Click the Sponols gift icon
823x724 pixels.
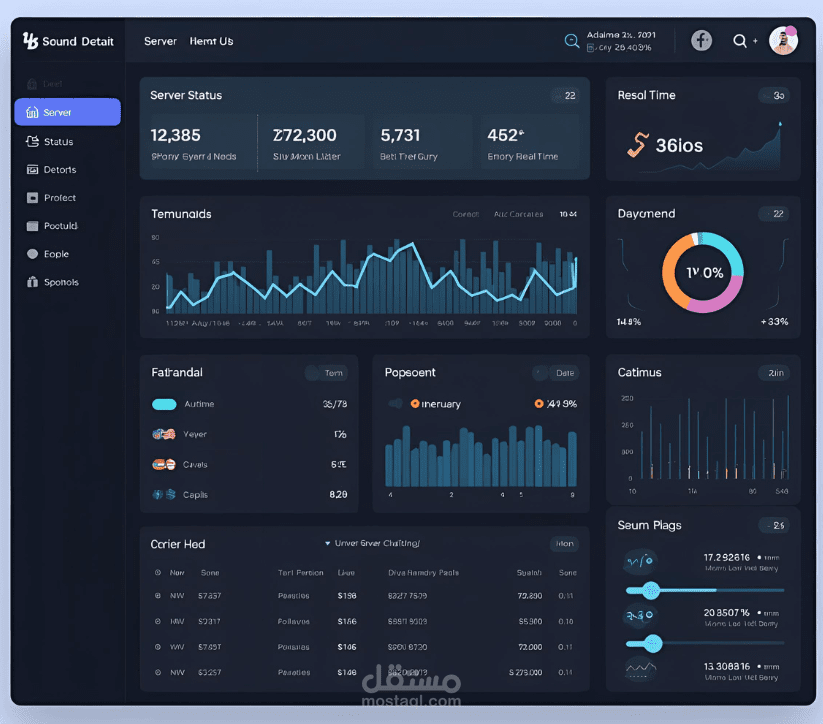pos(33,282)
